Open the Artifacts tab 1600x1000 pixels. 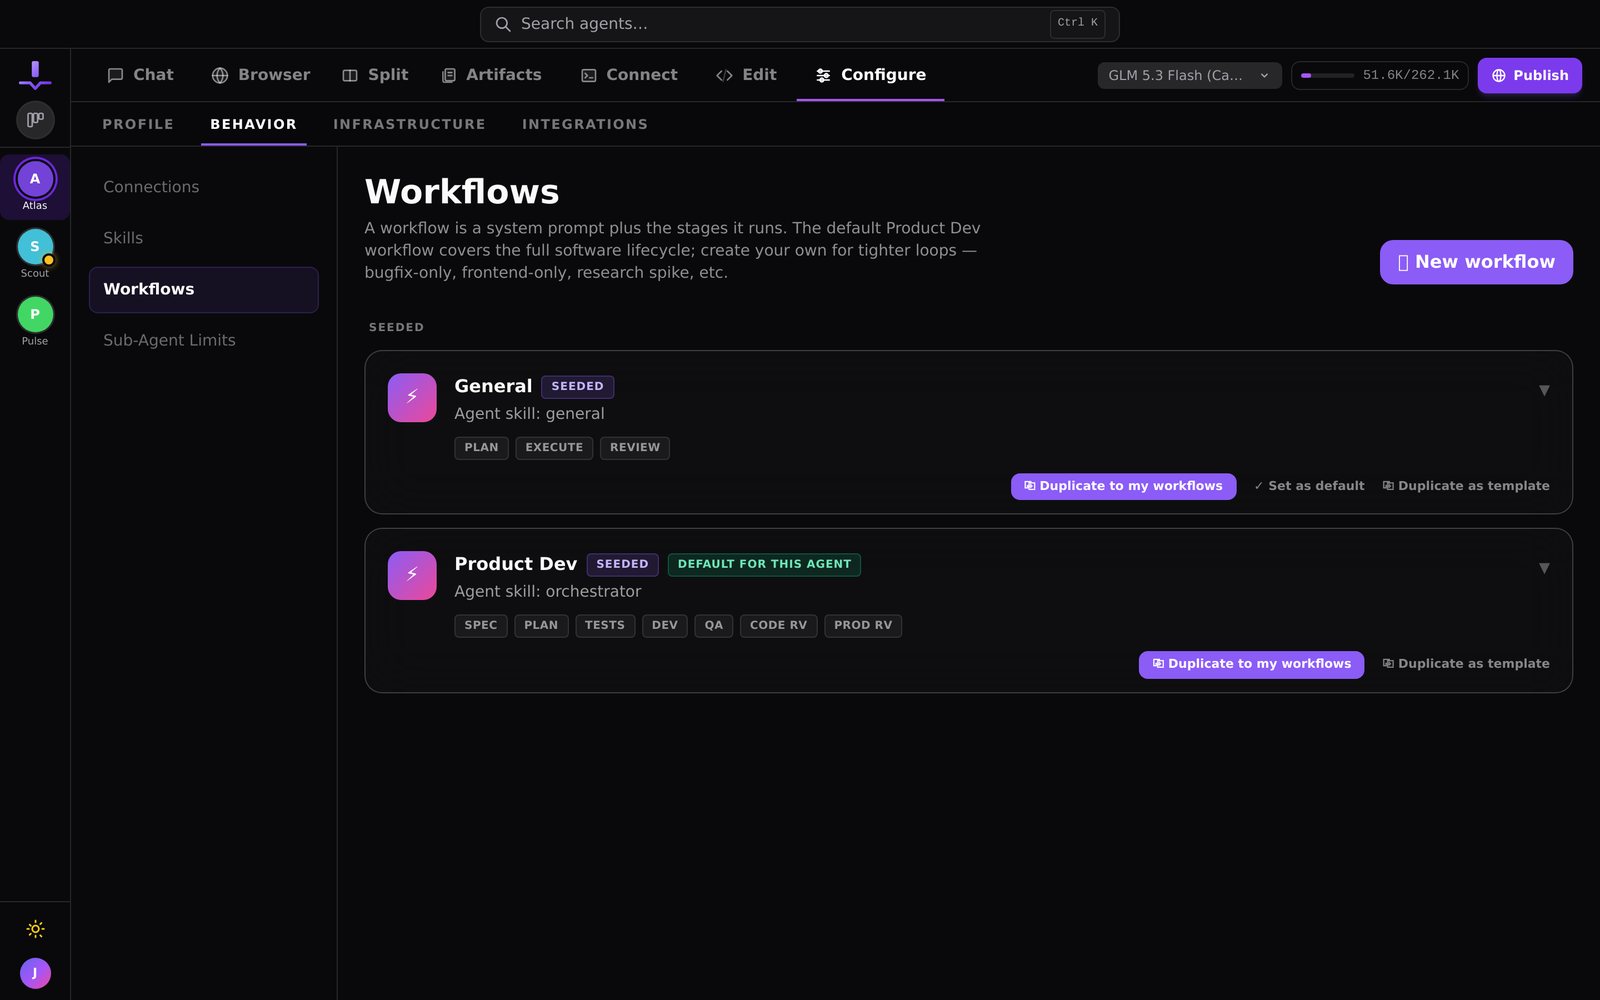[x=492, y=75]
